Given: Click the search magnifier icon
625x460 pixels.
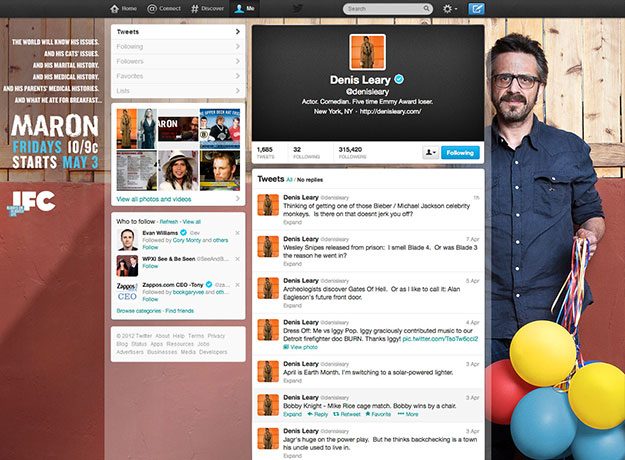Looking at the screenshot, I should 426,8.
